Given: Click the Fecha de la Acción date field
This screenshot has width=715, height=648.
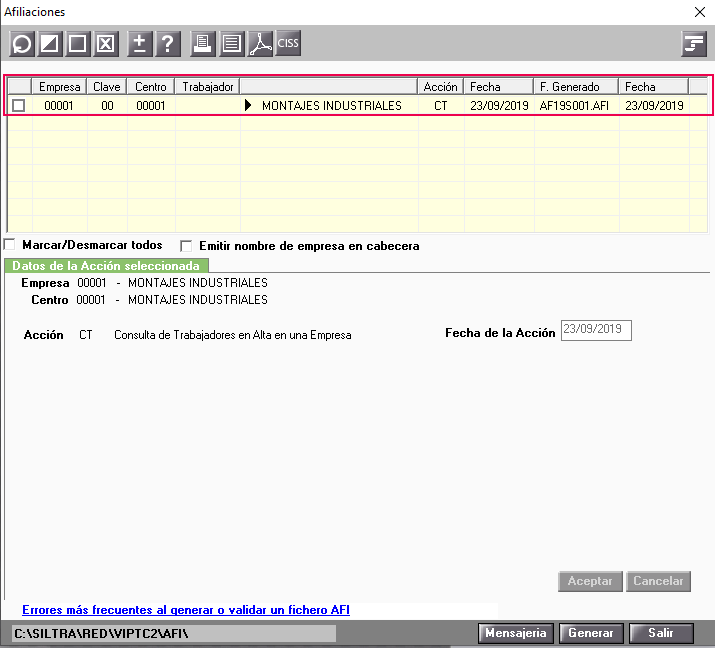Looking at the screenshot, I should (596, 330).
